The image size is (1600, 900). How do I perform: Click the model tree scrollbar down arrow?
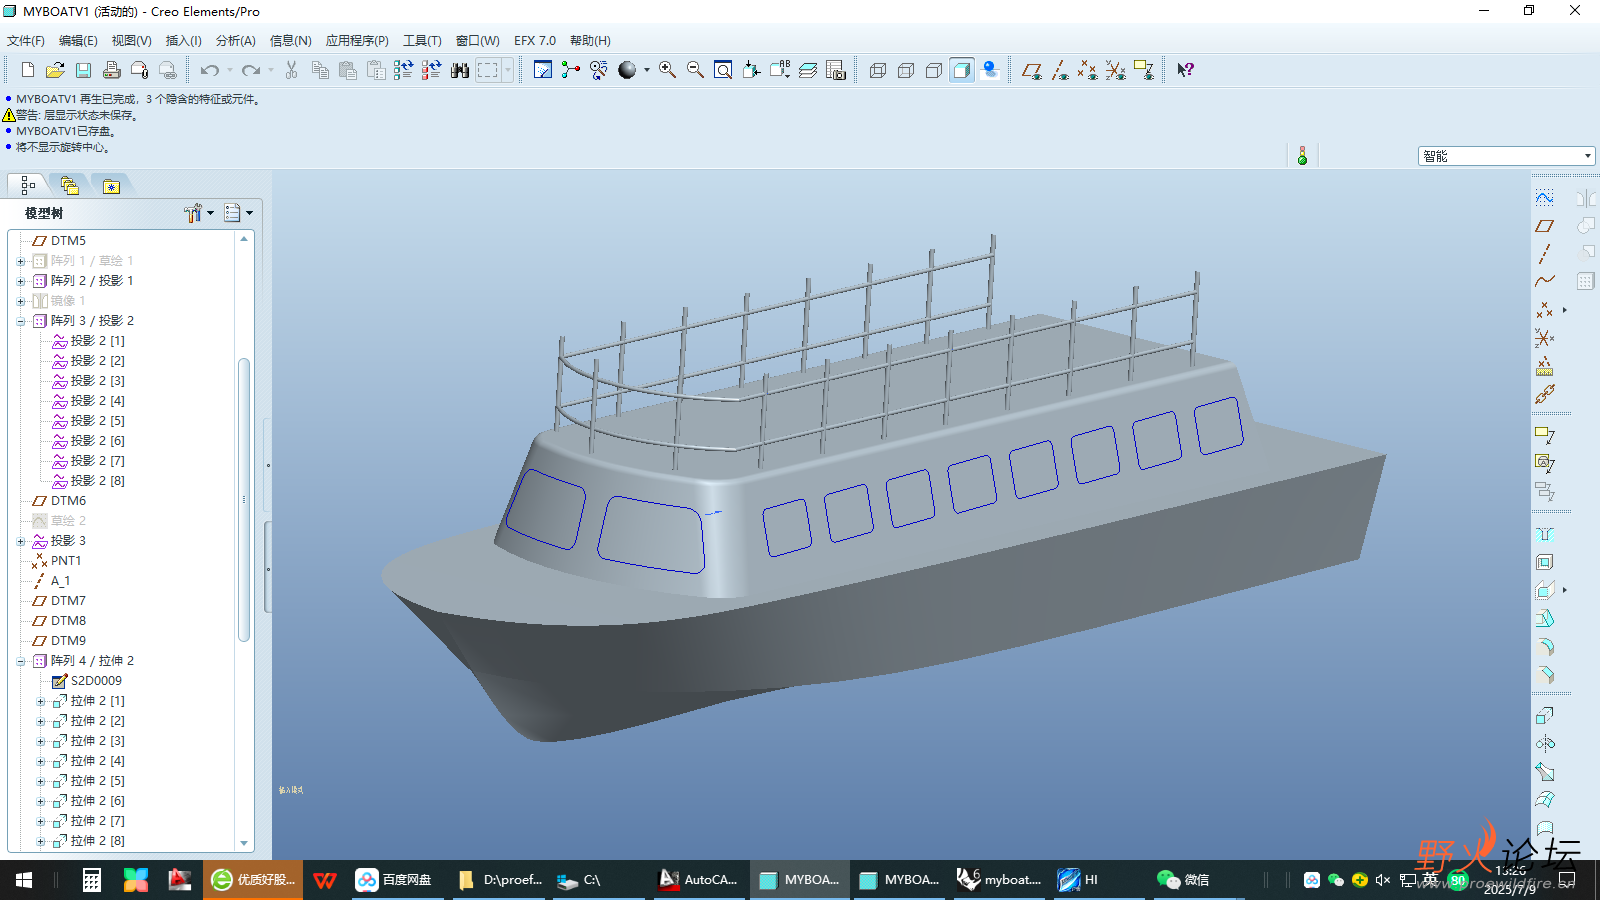[x=244, y=843]
